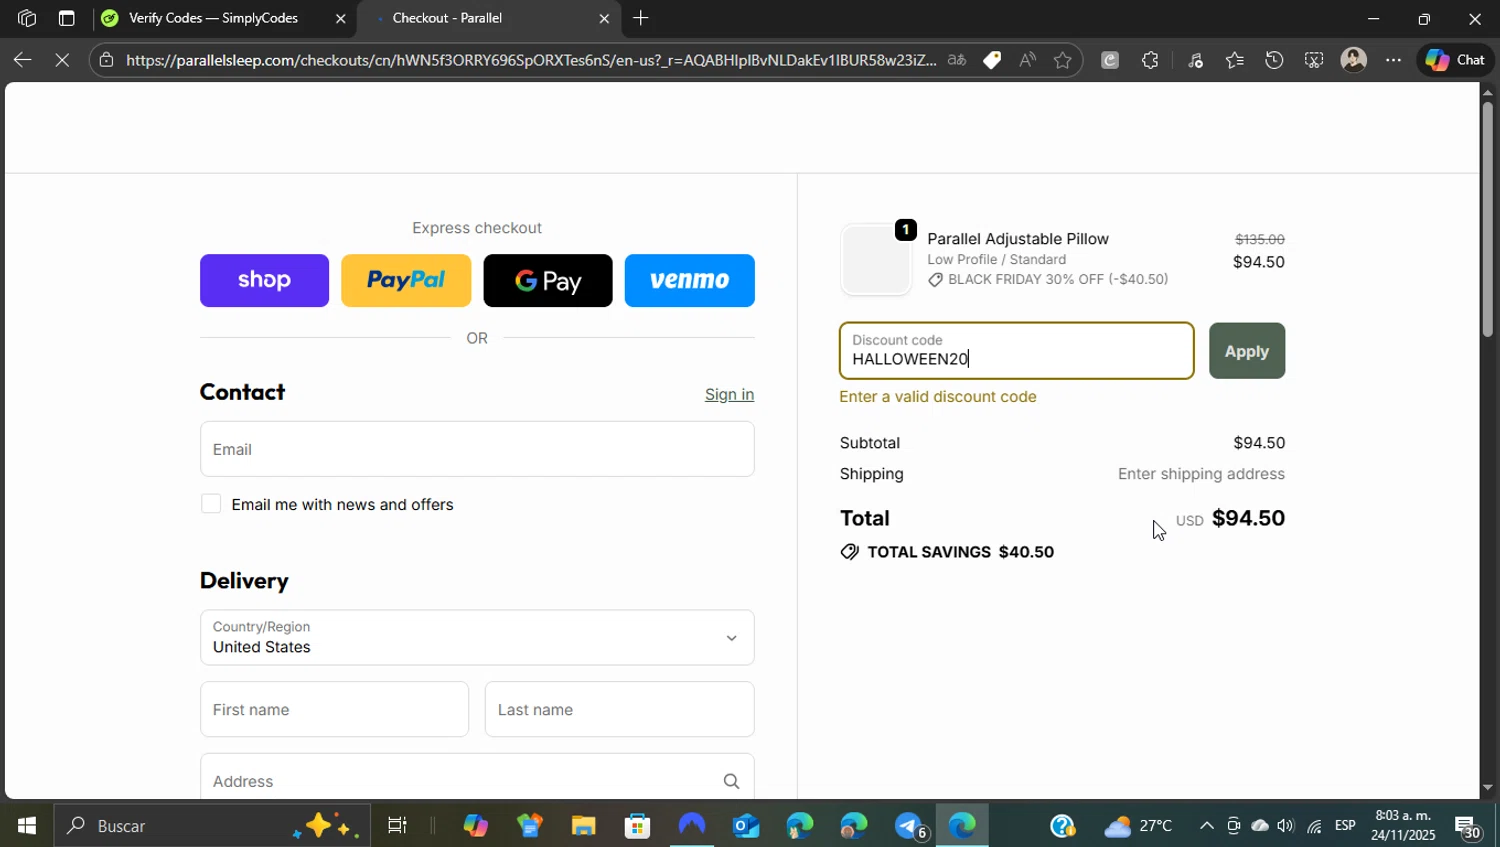Viewport: 1500px width, 847px height.
Task: Pay using Venmo button
Action: coord(690,280)
